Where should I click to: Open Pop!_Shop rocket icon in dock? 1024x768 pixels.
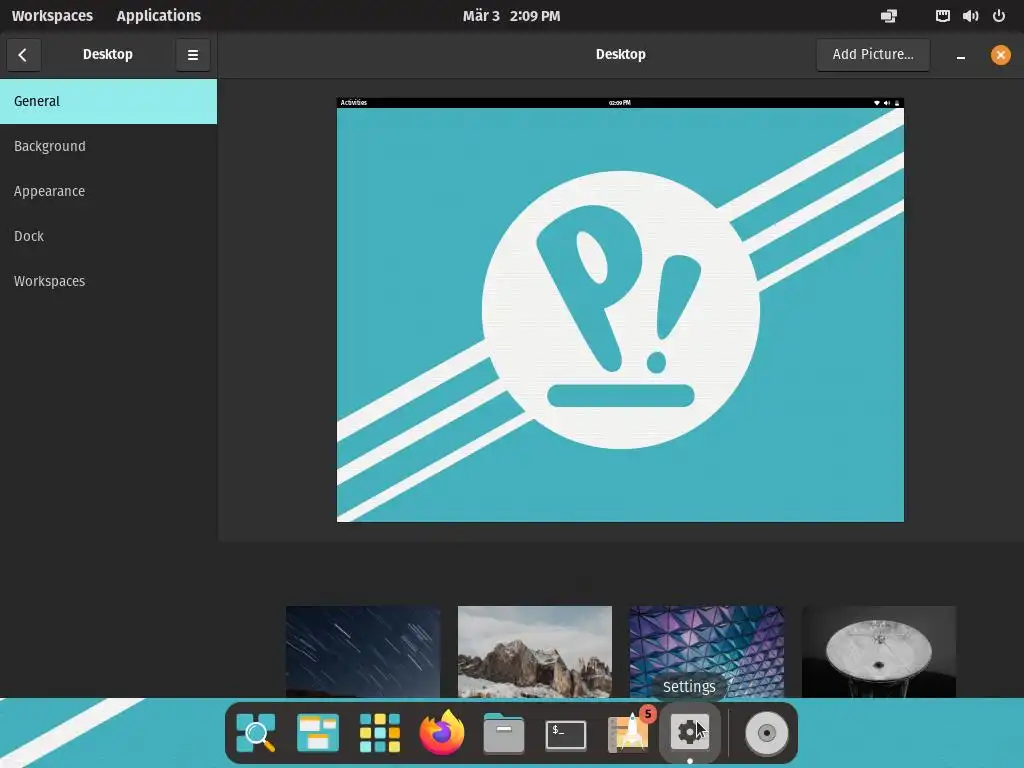(628, 732)
